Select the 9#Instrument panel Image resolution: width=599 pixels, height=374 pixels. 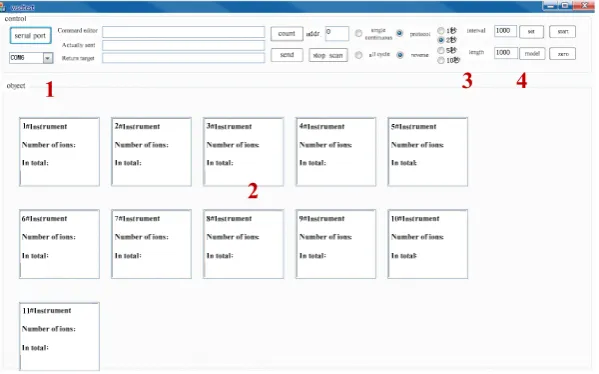point(336,244)
